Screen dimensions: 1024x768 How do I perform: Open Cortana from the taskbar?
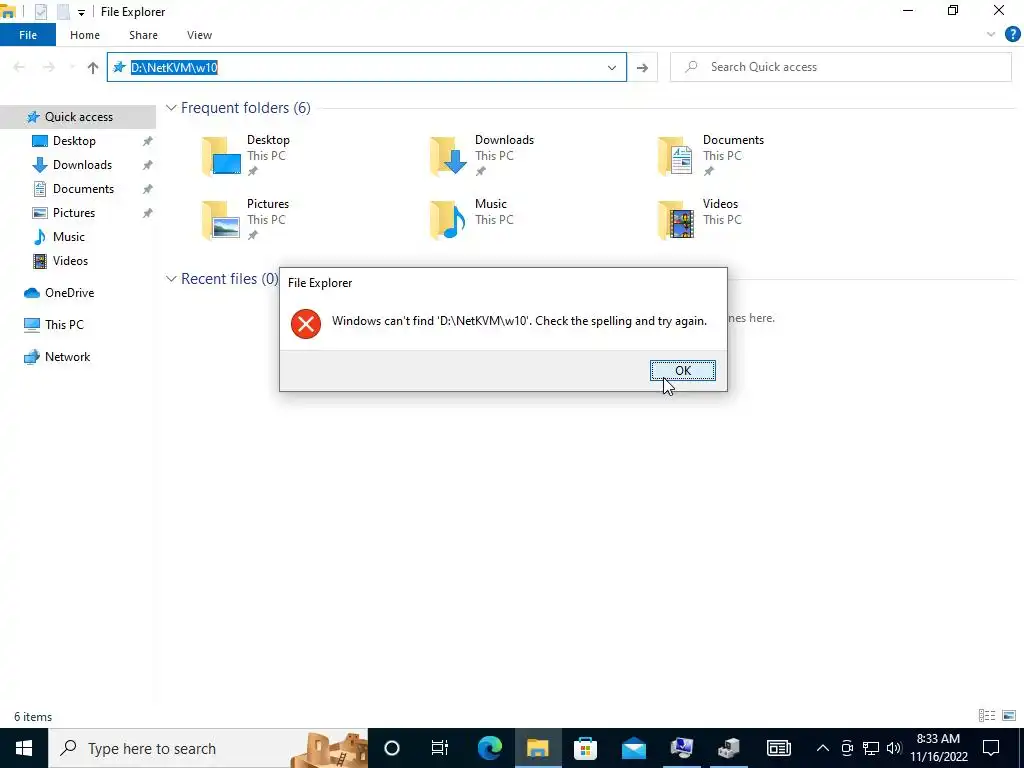coord(392,748)
